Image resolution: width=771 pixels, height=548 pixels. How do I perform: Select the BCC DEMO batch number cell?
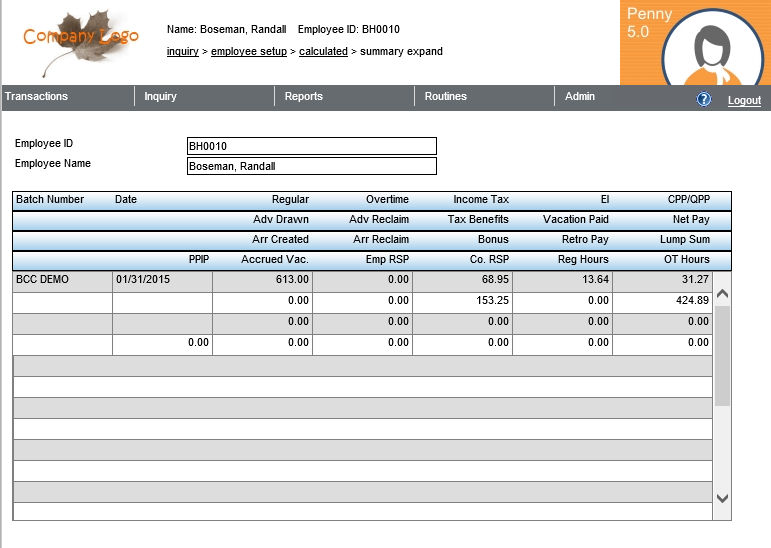point(62,280)
